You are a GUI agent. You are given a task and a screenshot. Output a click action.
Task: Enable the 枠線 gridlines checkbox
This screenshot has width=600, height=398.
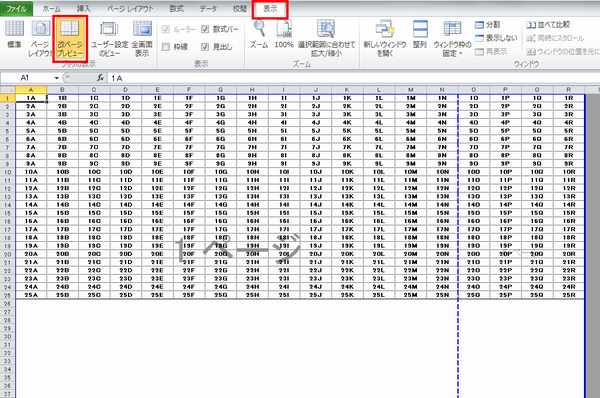coord(166,47)
